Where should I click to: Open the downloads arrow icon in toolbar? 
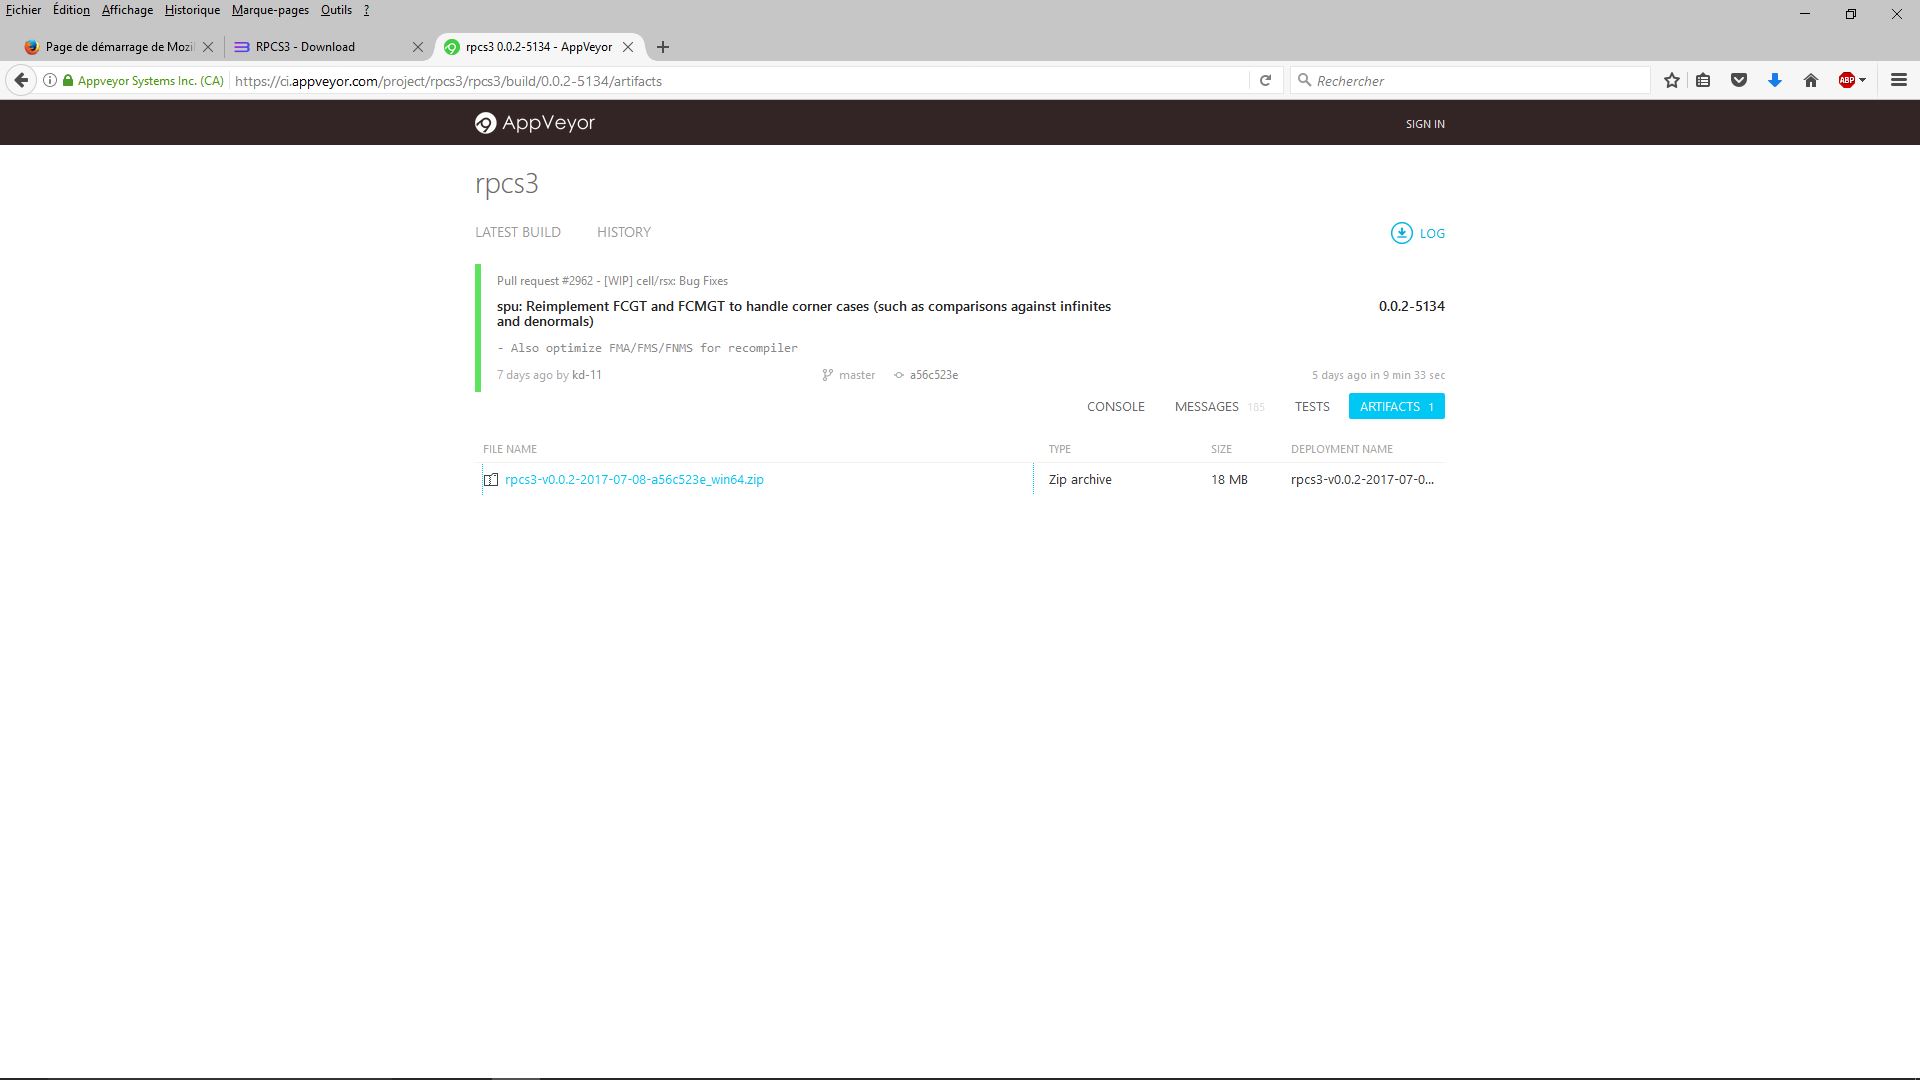point(1775,81)
